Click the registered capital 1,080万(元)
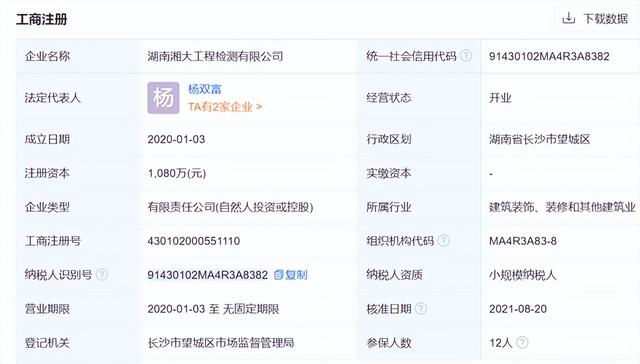Screen dimensions: 640x364 click(177, 173)
